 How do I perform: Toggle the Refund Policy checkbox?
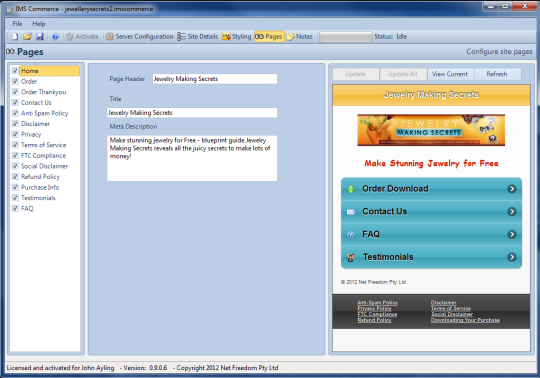click(15, 177)
